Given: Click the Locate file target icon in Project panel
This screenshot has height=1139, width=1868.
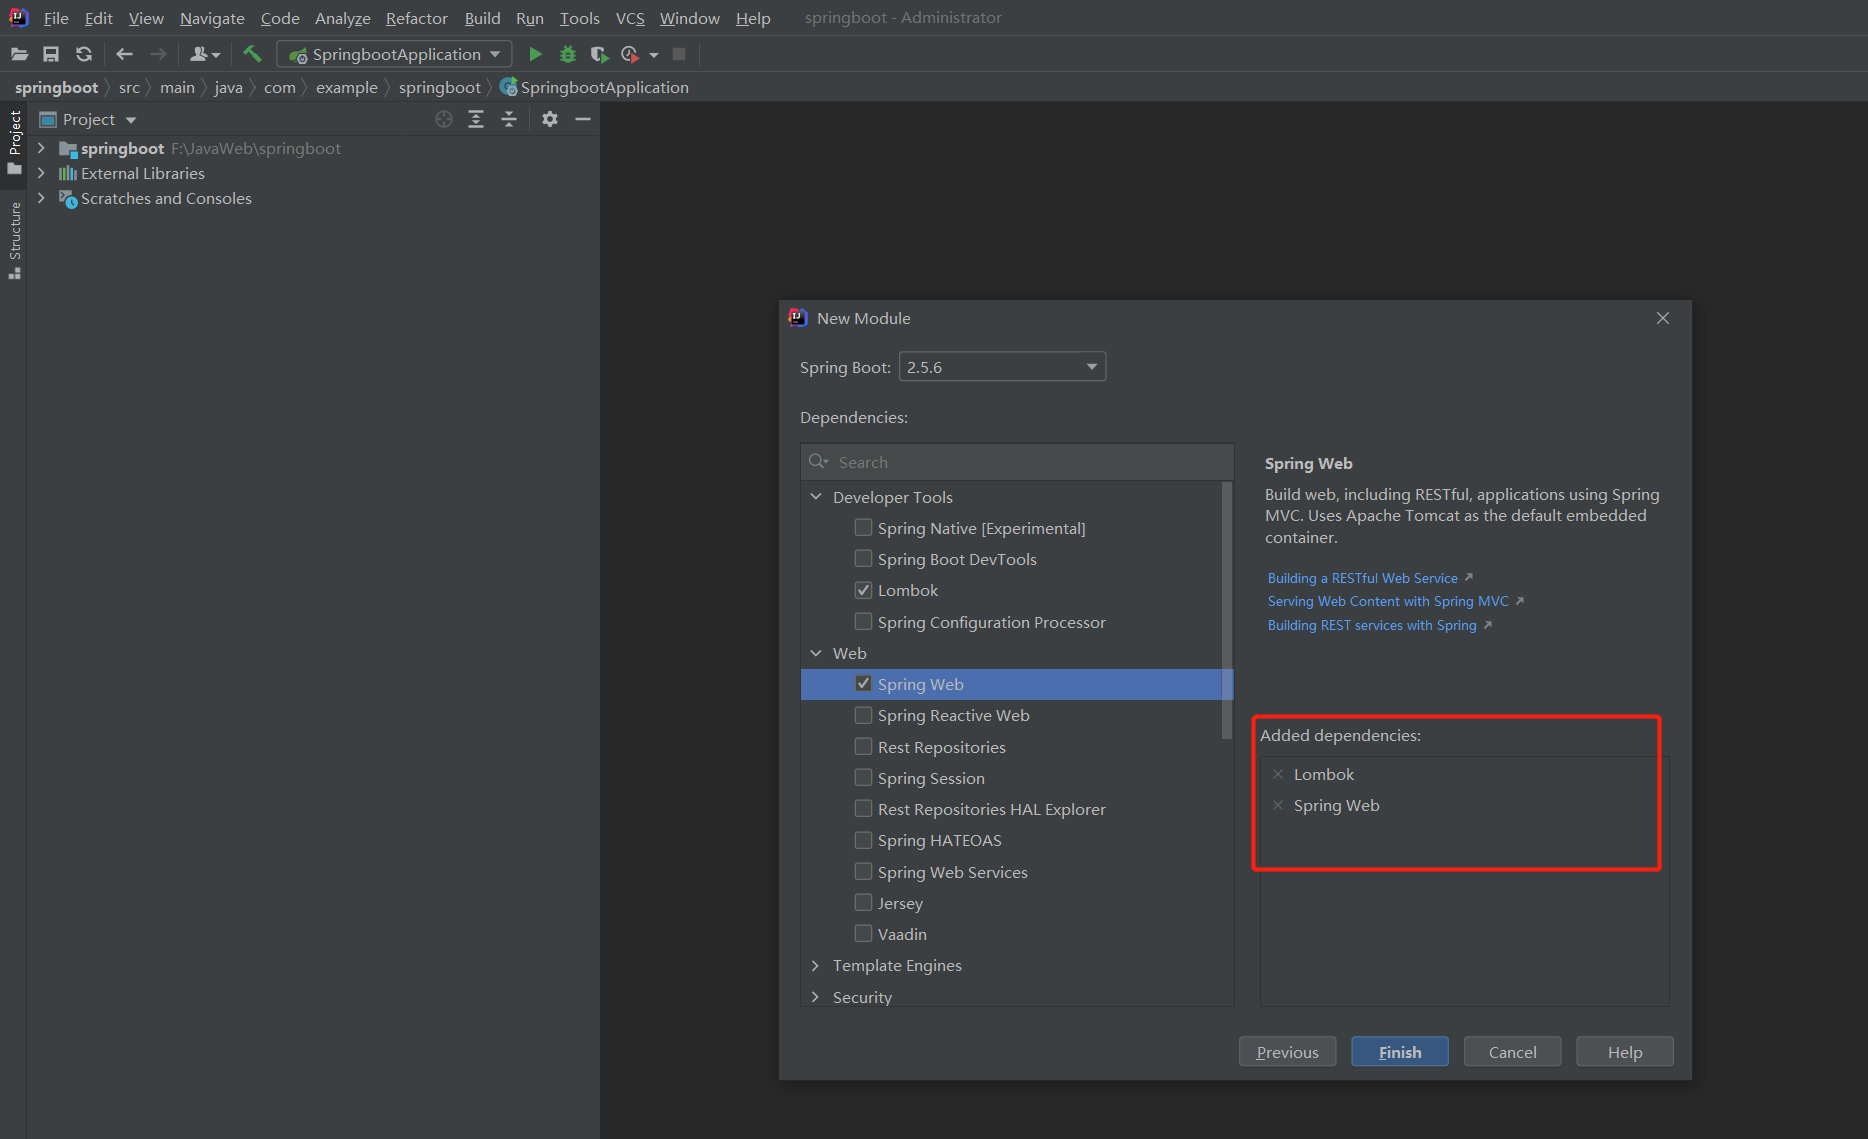Looking at the screenshot, I should 444,119.
